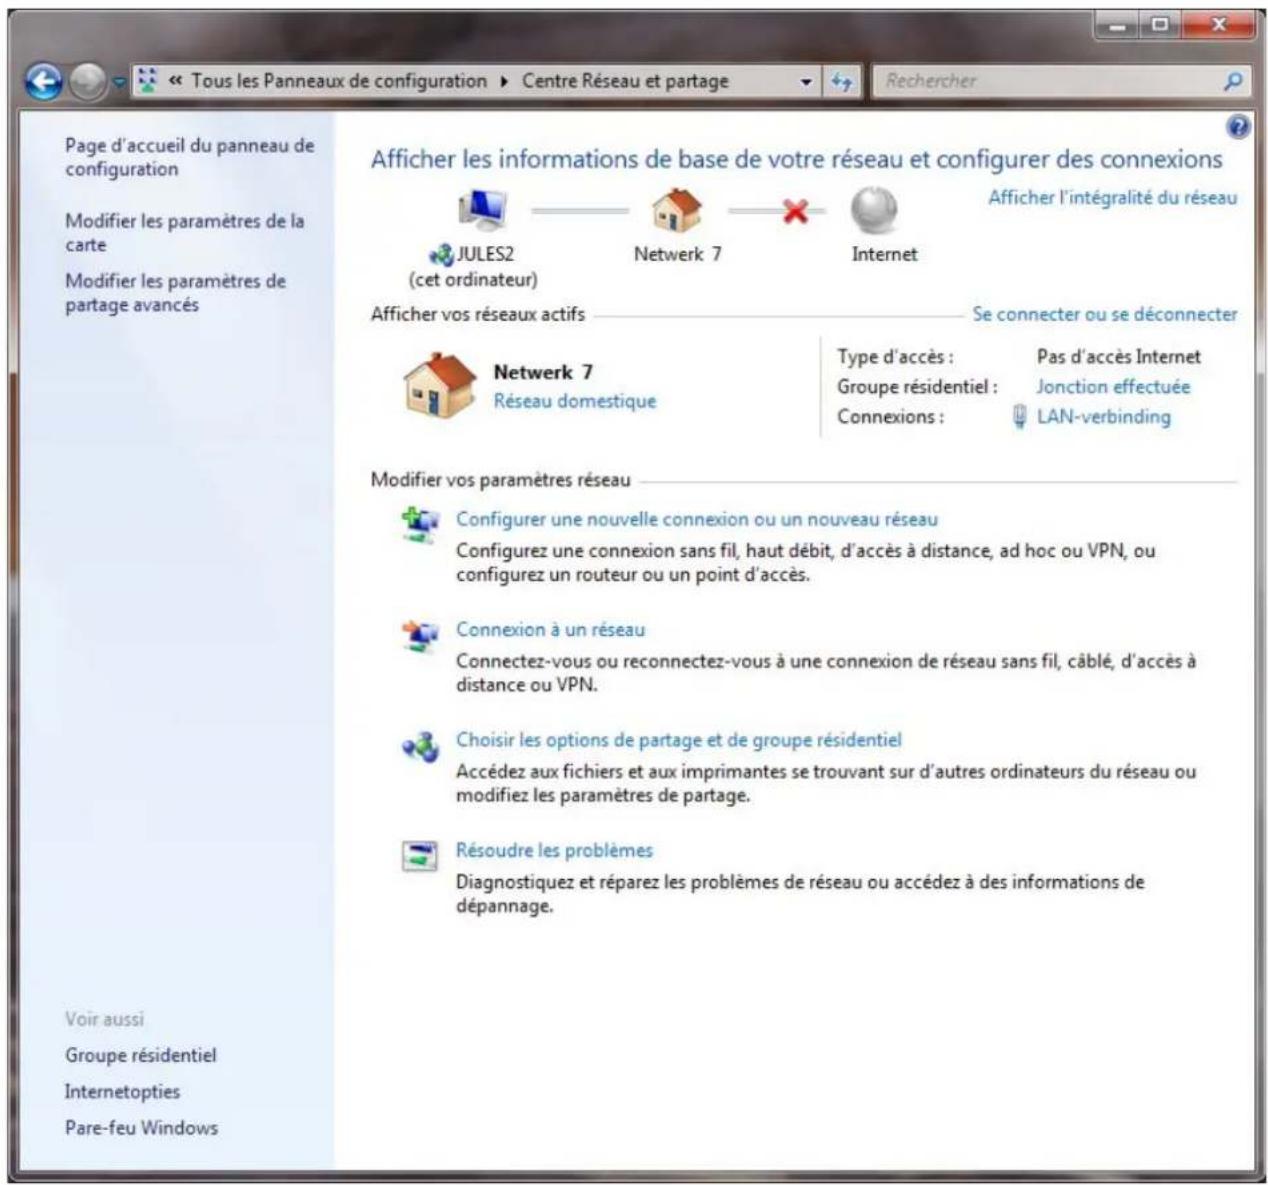Open 'Choisir les options de partage et de groupe résidentiel'
Image resolution: width=1268 pixels, height=1185 pixels.
pos(678,740)
